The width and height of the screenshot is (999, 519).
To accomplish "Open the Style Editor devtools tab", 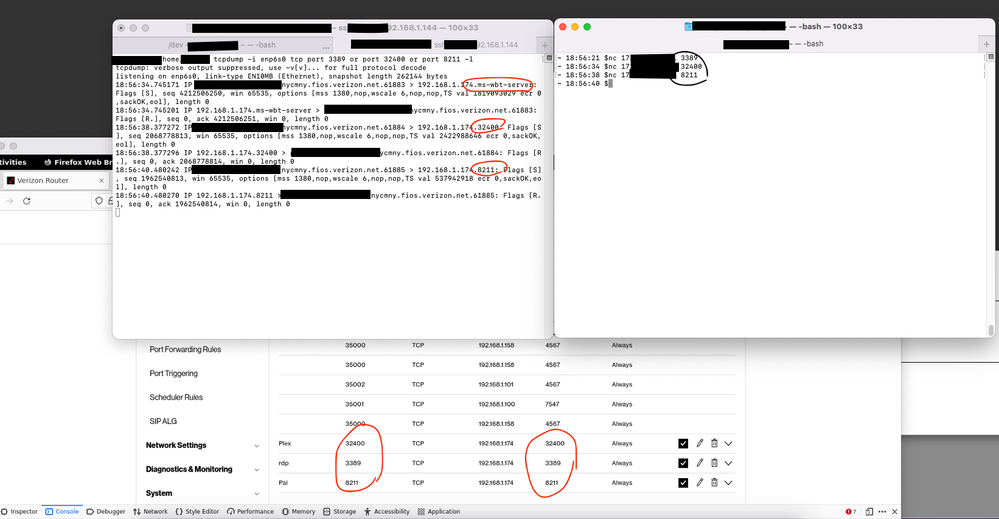I will [197, 511].
